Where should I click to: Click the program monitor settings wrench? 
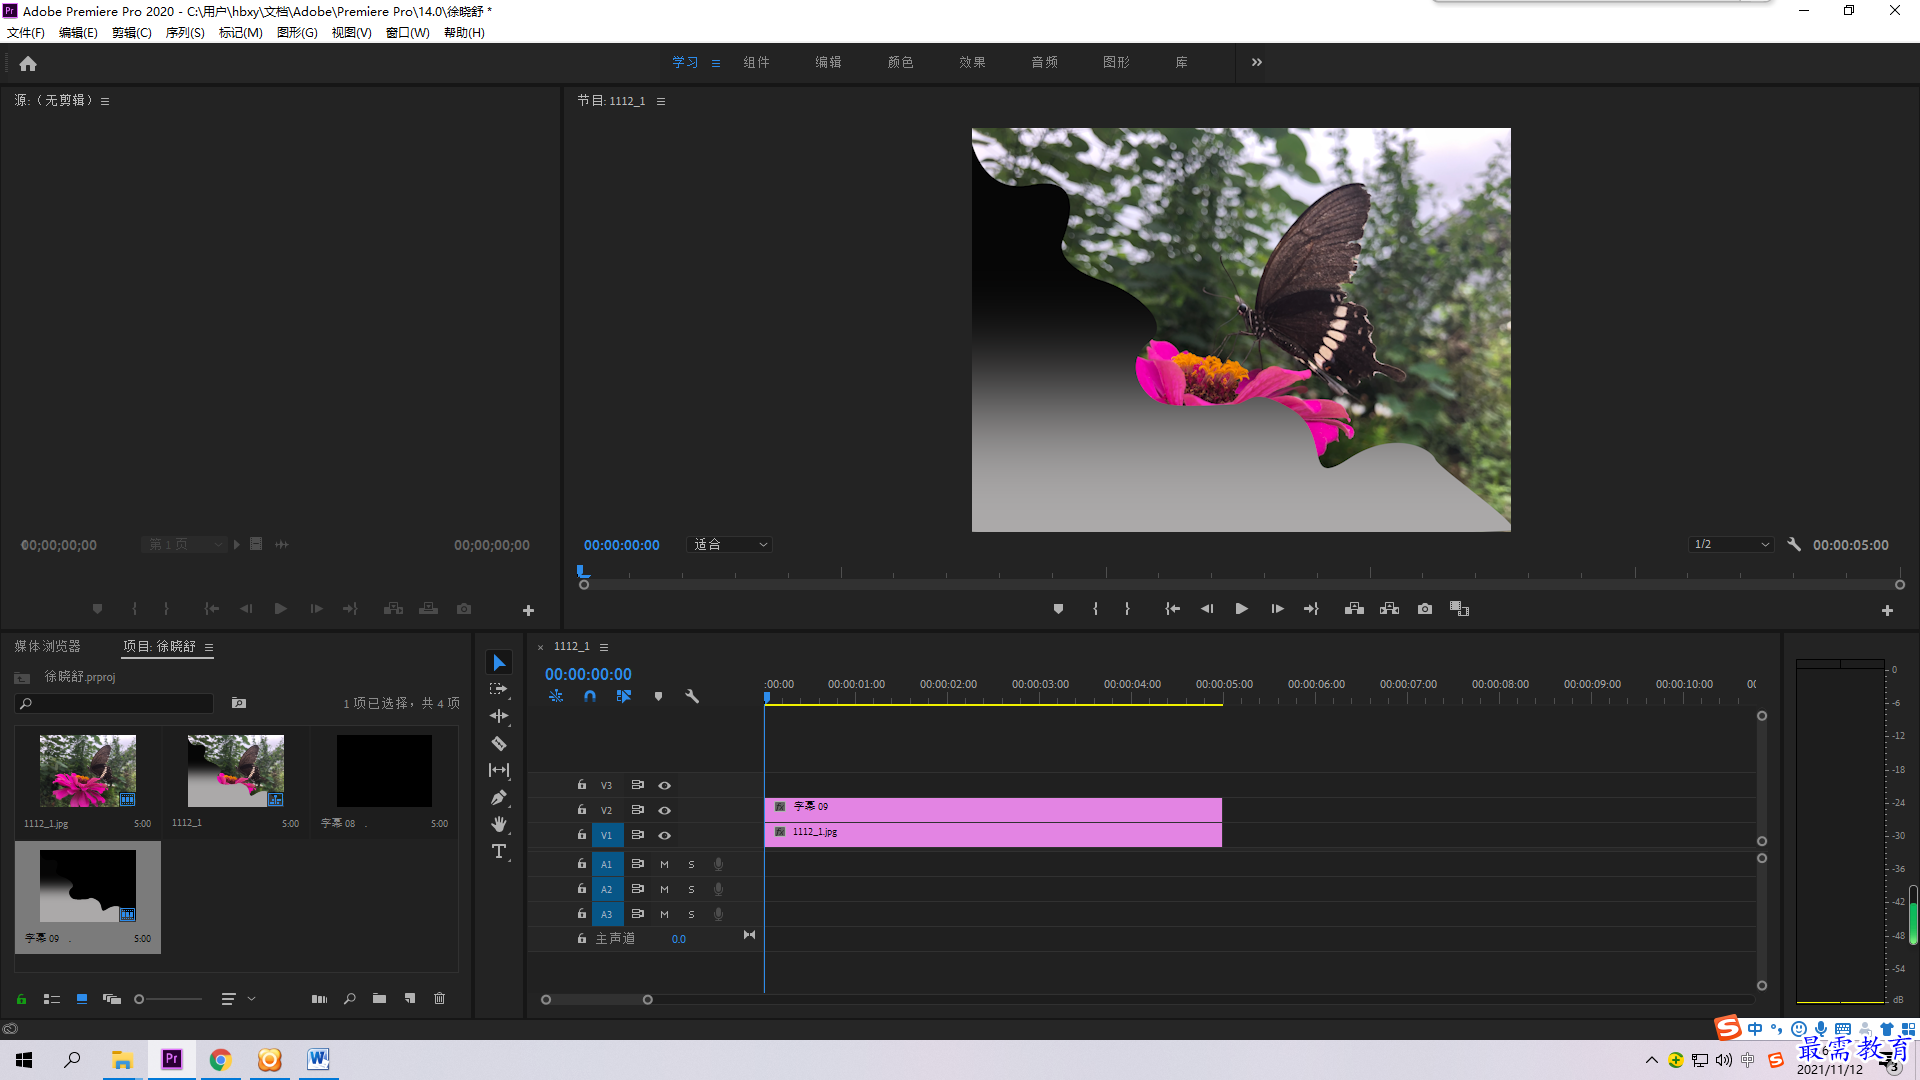1794,545
